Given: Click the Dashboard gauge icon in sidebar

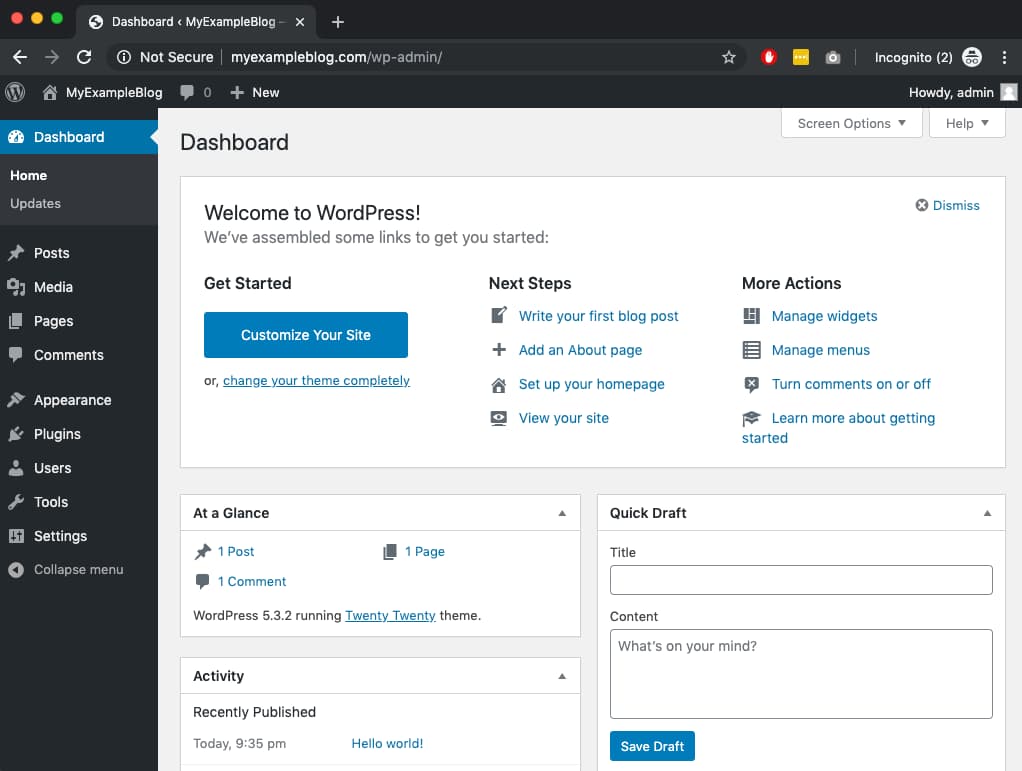Looking at the screenshot, I should [16, 137].
